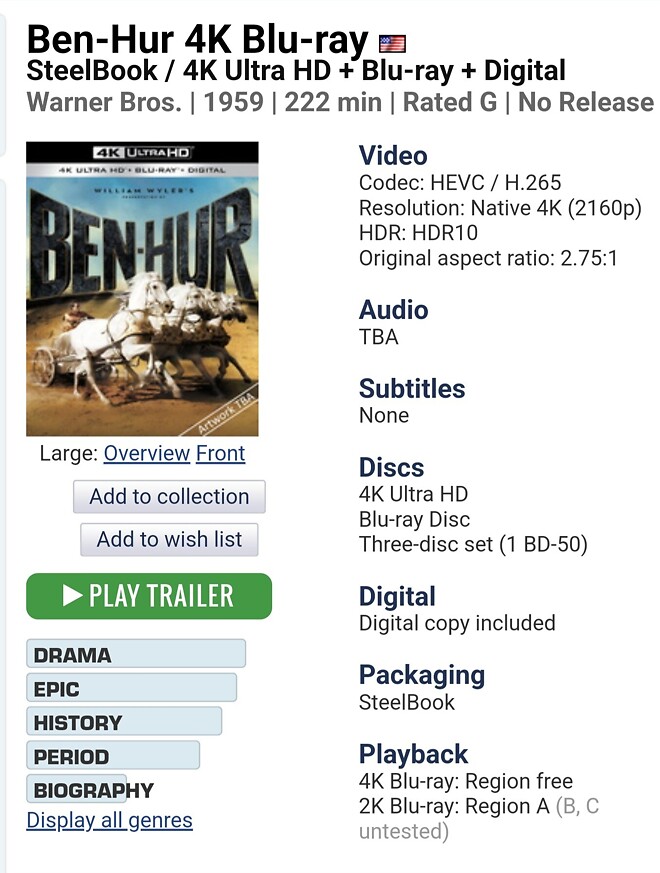Play the Ben-Hur trailer

pyautogui.click(x=149, y=596)
